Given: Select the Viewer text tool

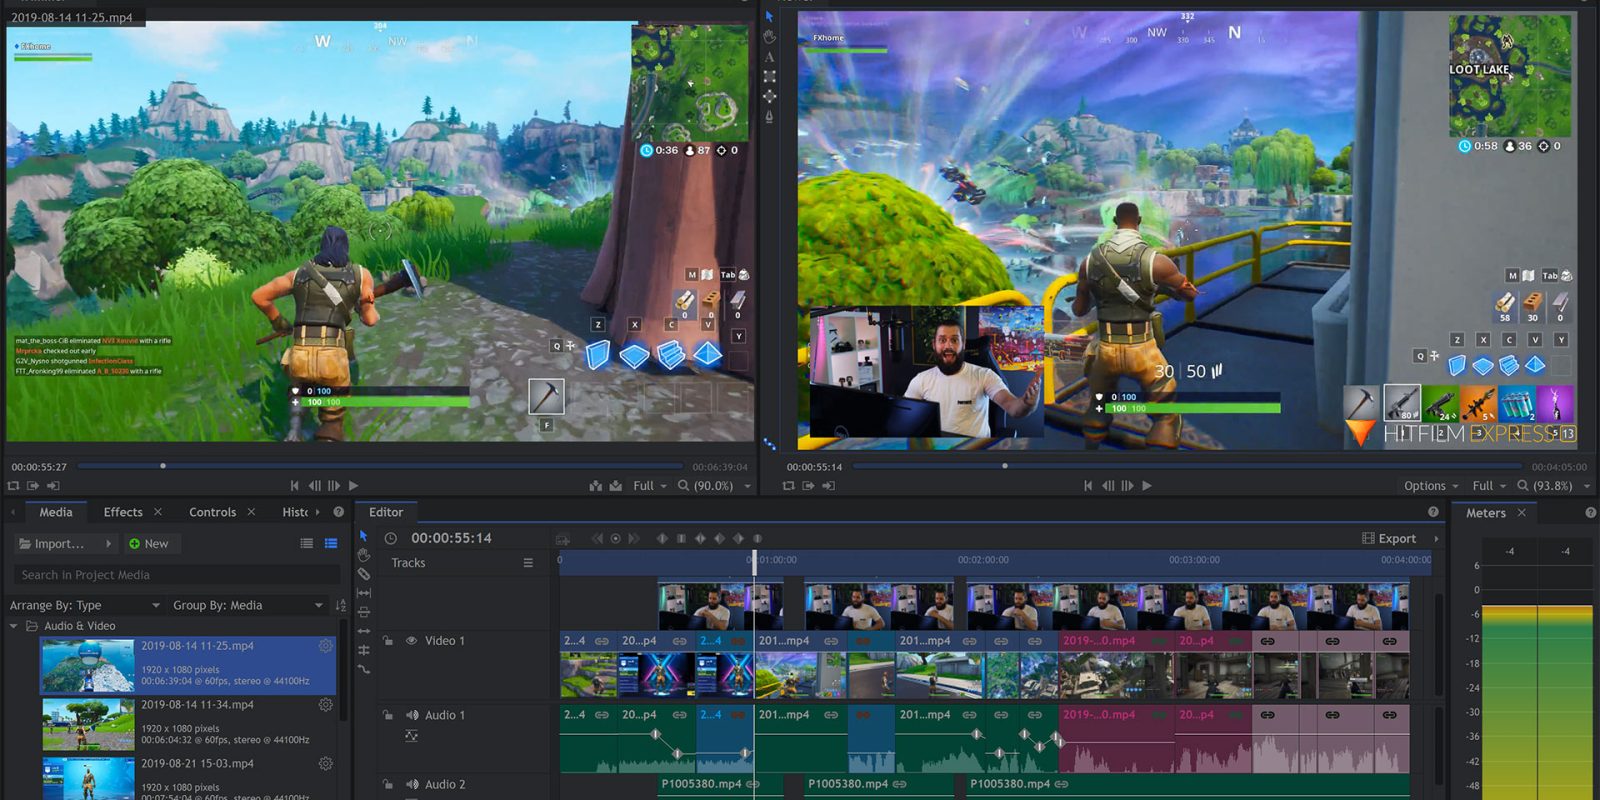Looking at the screenshot, I should click(769, 57).
